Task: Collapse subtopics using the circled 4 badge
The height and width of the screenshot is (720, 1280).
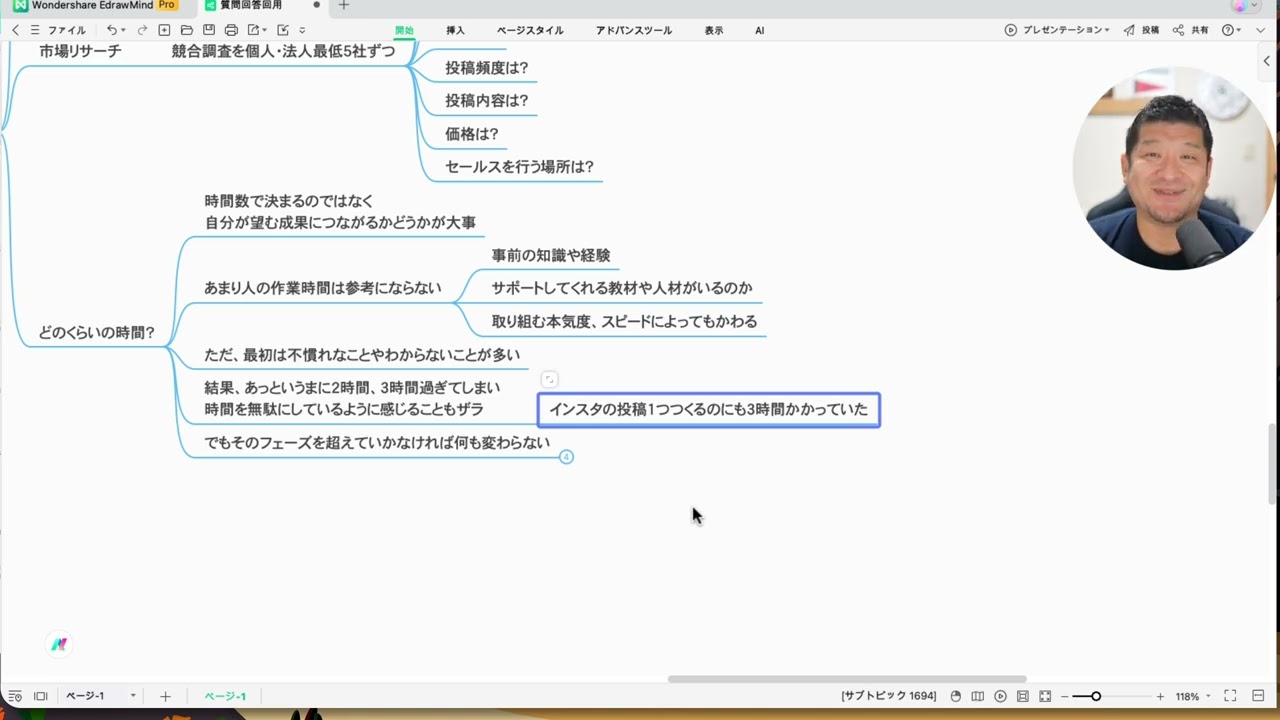Action: [x=566, y=457]
